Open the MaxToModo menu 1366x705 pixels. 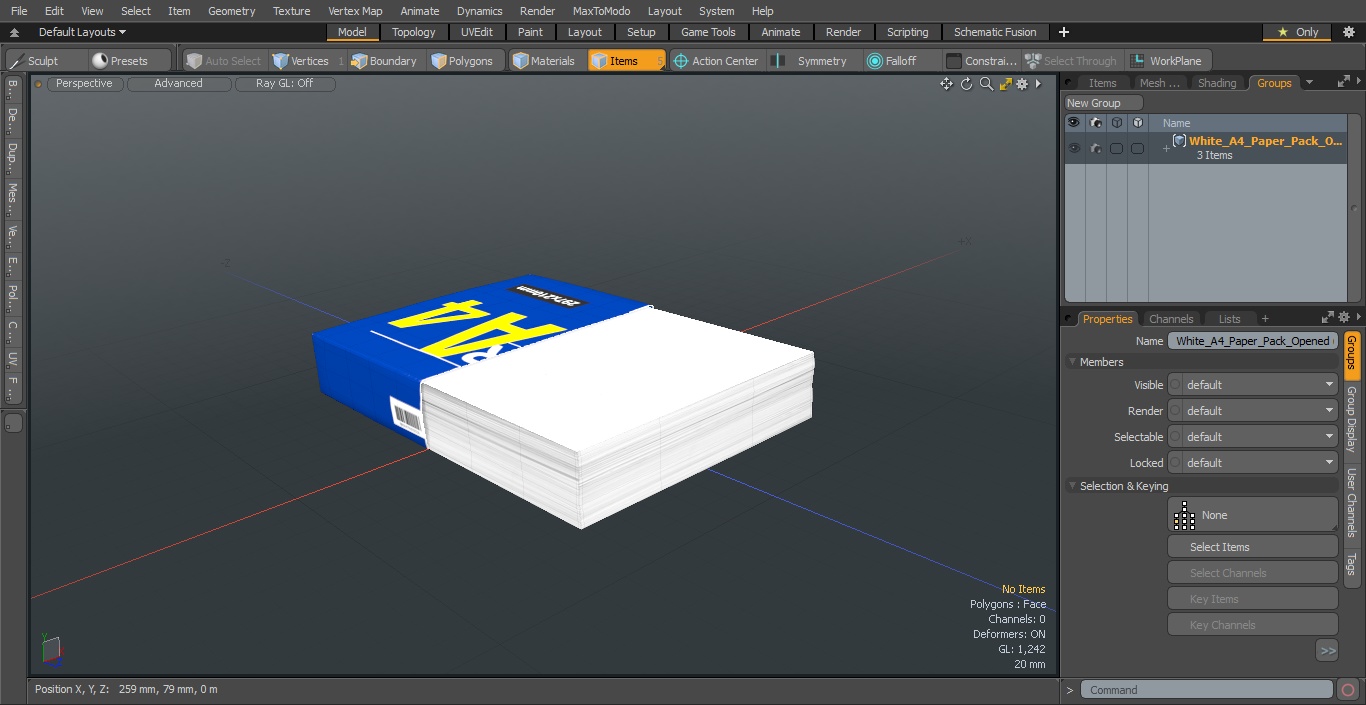(601, 11)
